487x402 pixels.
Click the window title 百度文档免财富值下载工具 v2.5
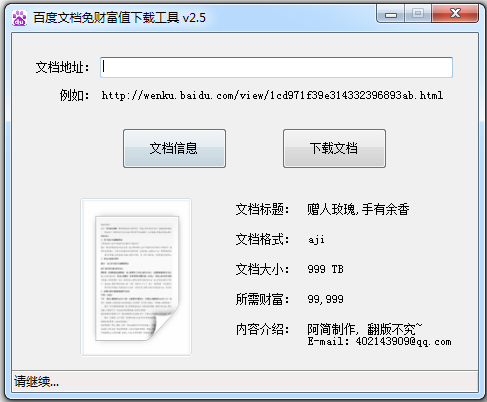coord(119,18)
